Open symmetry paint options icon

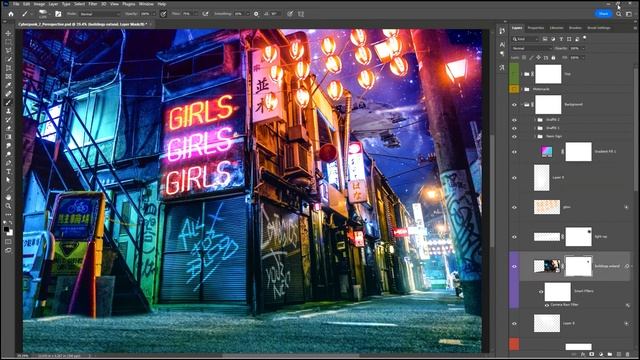(301, 14)
